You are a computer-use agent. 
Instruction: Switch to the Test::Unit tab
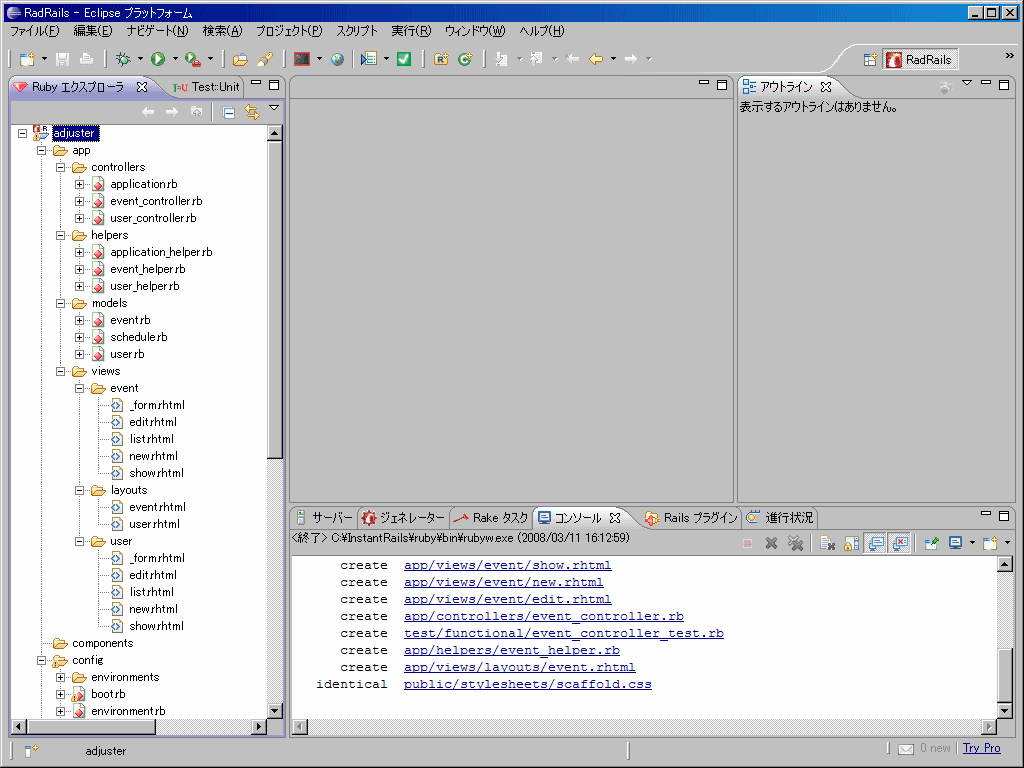[207, 86]
